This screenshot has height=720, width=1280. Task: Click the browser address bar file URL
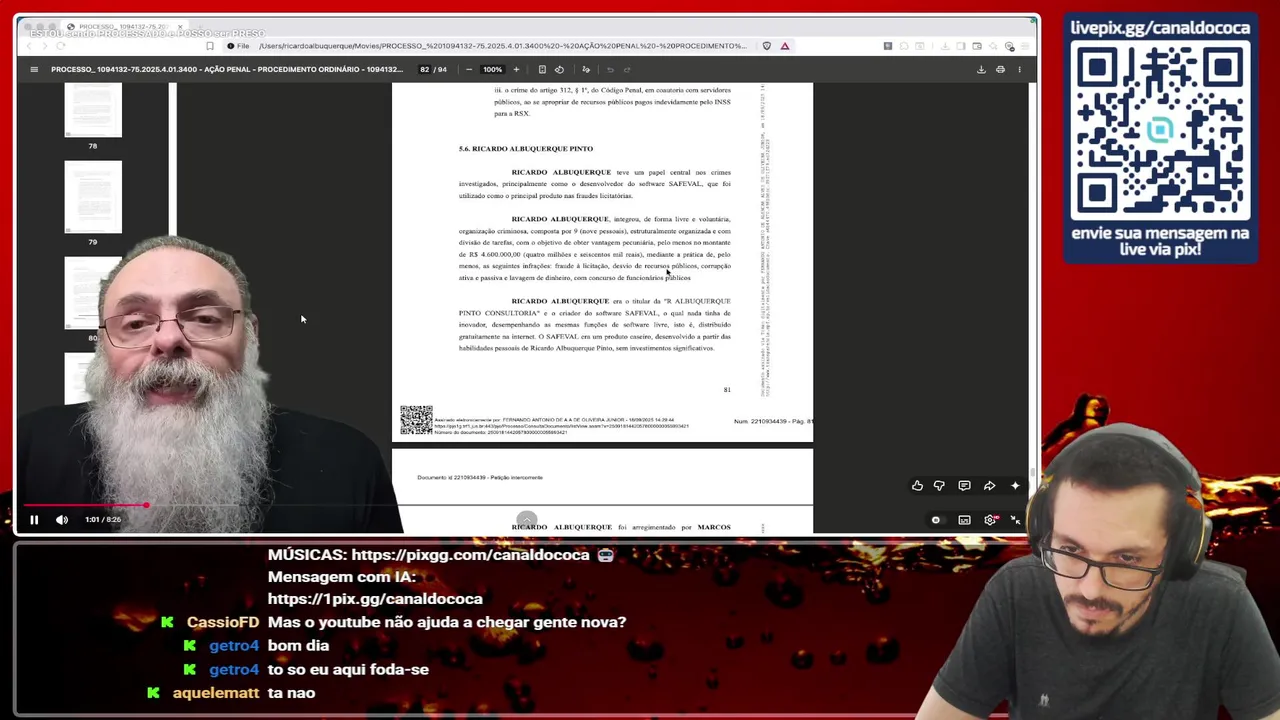(503, 46)
